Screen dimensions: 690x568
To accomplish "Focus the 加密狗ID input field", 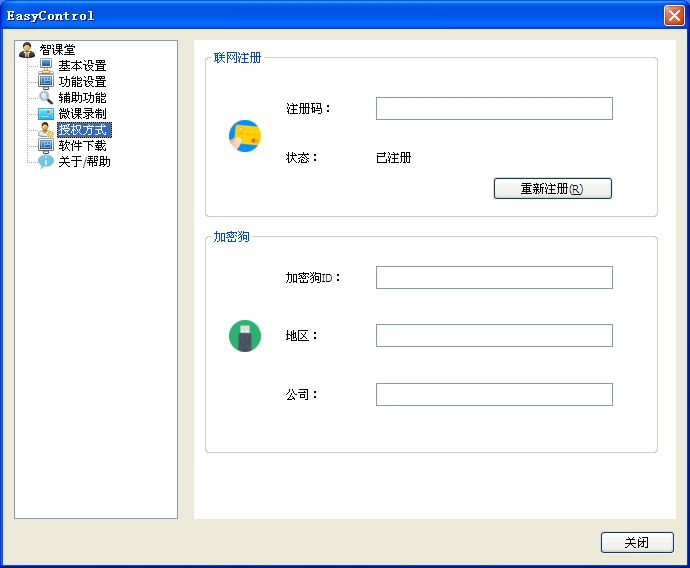I will click(x=494, y=278).
